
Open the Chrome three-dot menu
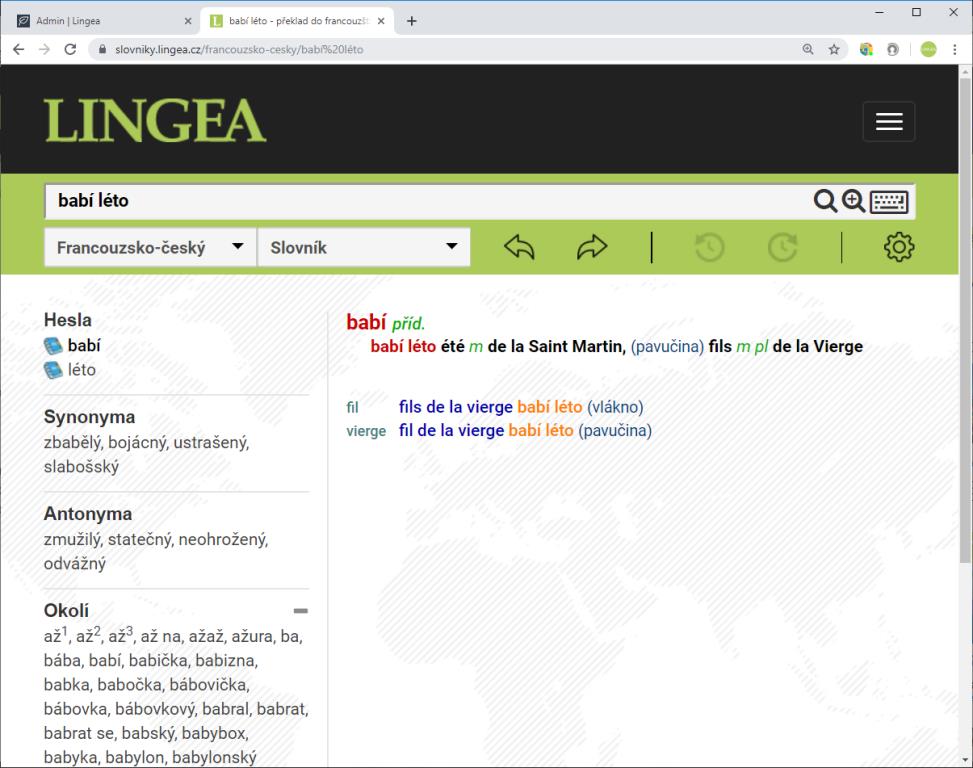tap(954, 50)
